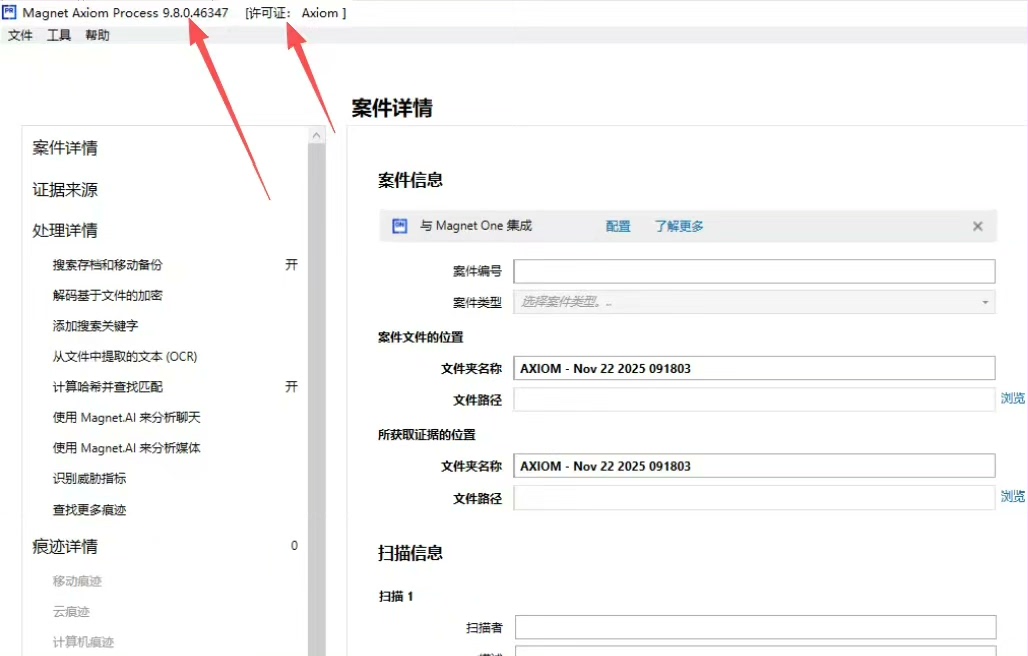Open 查找更多痕迹 settings
This screenshot has width=1028, height=656.
(89, 510)
